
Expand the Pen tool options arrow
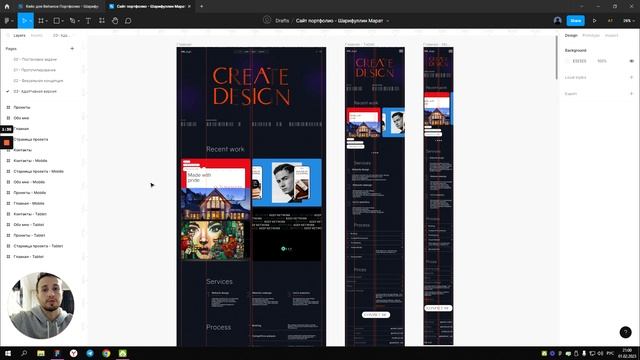point(78,21)
